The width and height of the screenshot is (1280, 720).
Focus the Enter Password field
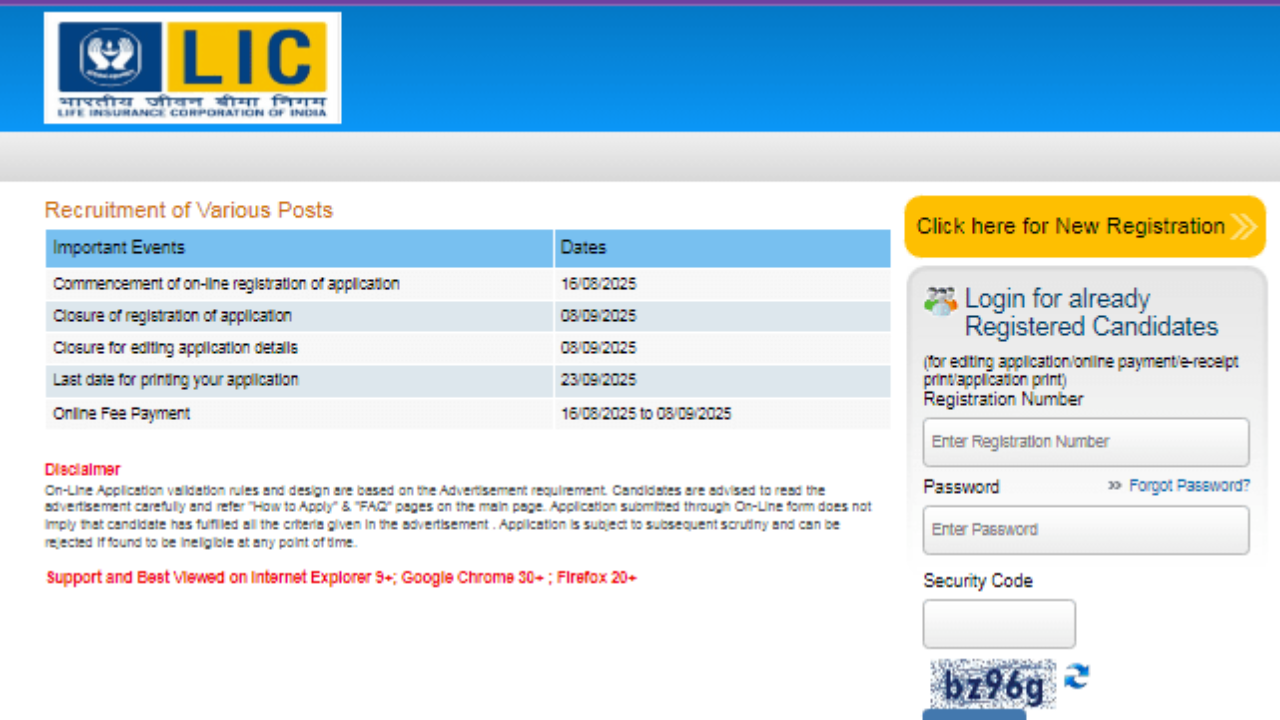[1085, 530]
